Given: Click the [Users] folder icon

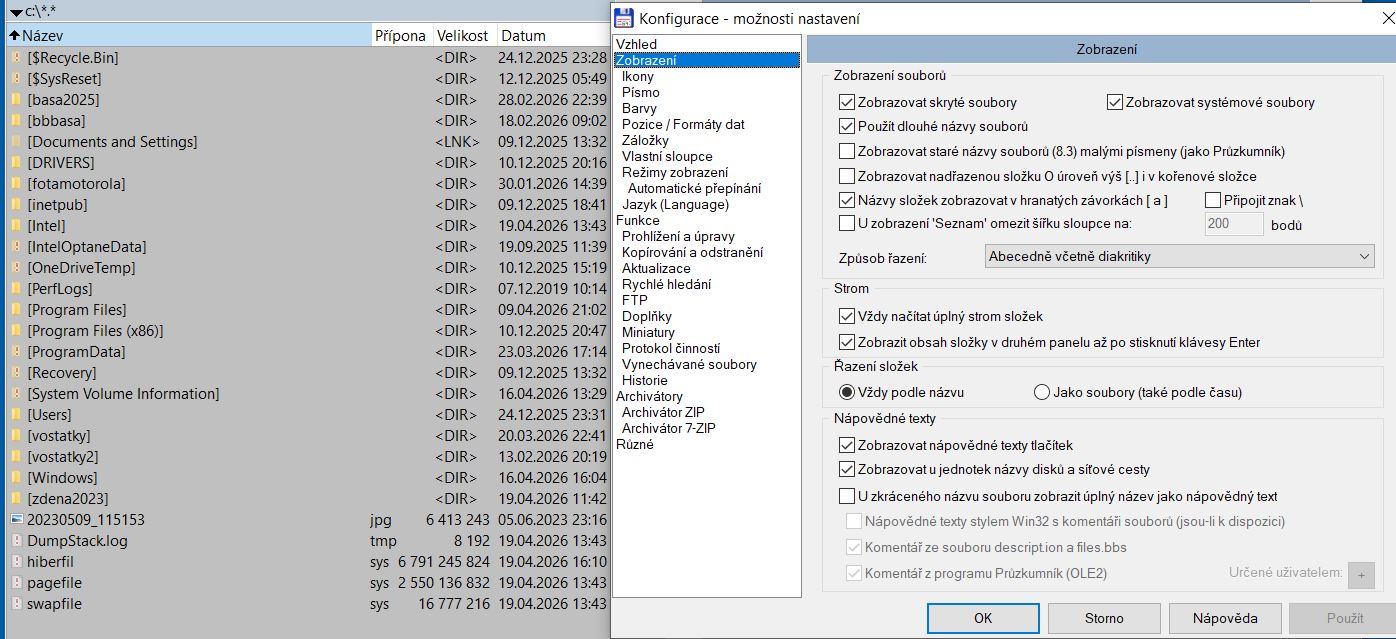Looking at the screenshot, I should [x=16, y=415].
